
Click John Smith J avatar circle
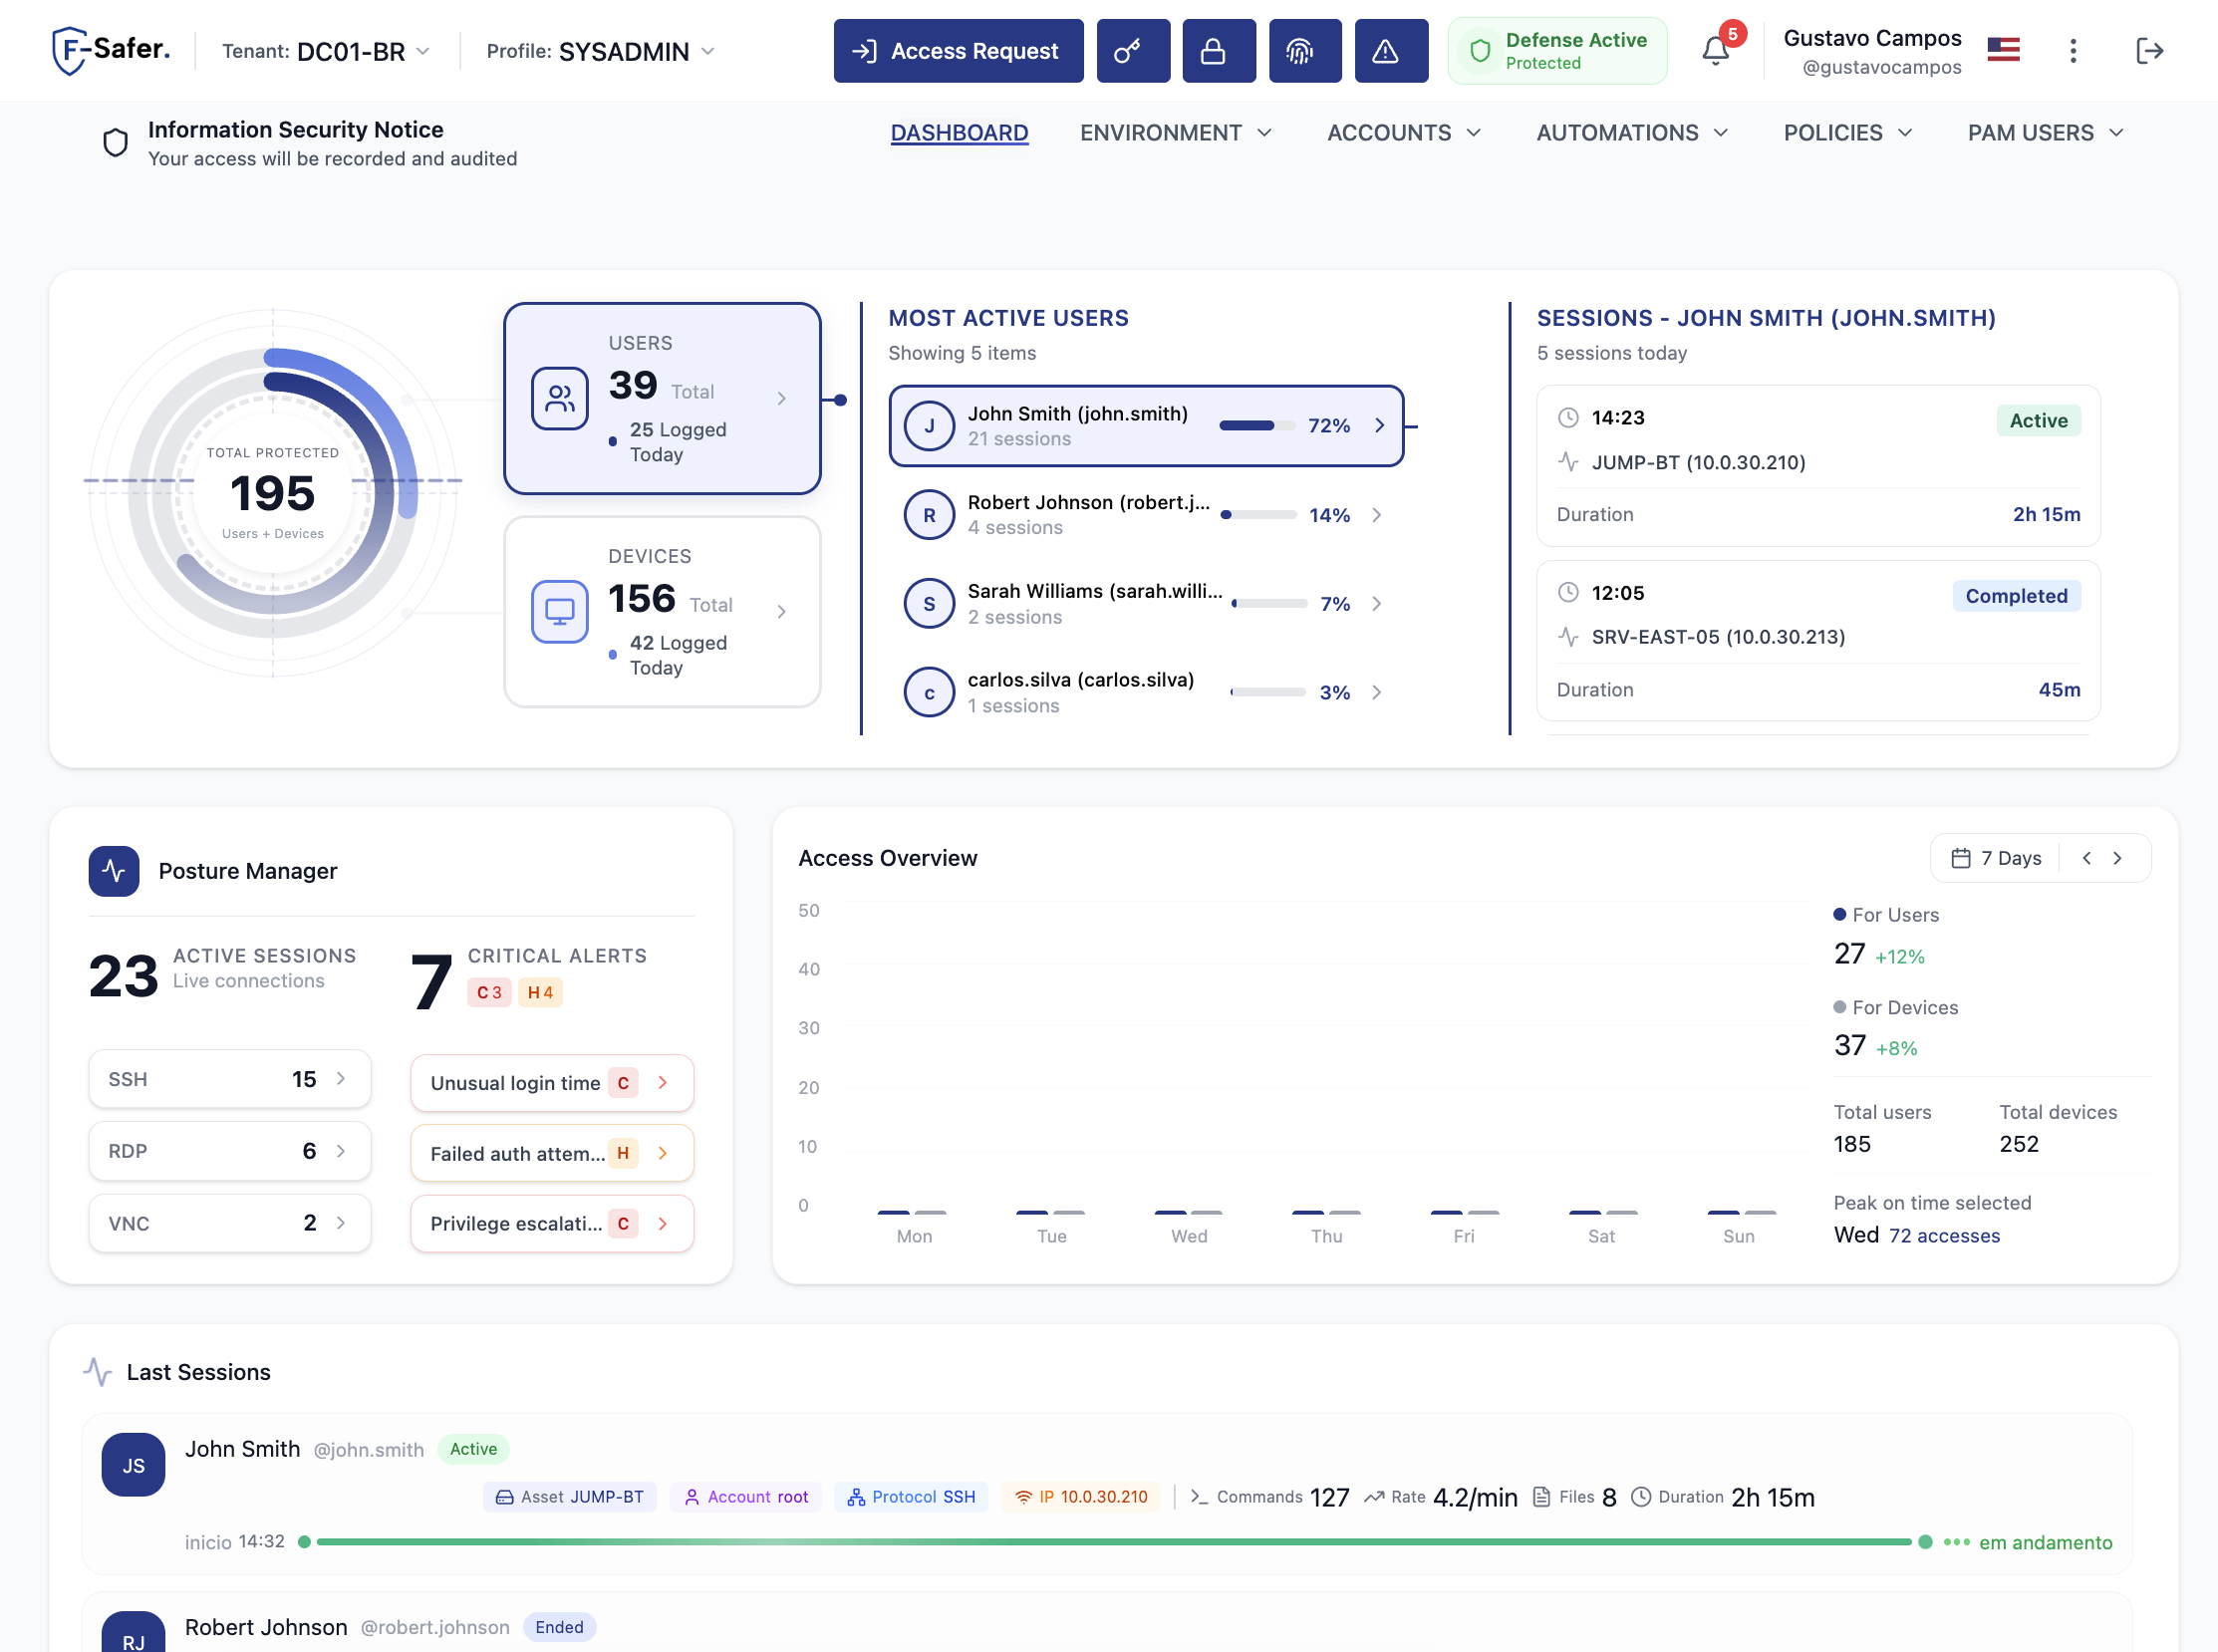pyautogui.click(x=929, y=426)
